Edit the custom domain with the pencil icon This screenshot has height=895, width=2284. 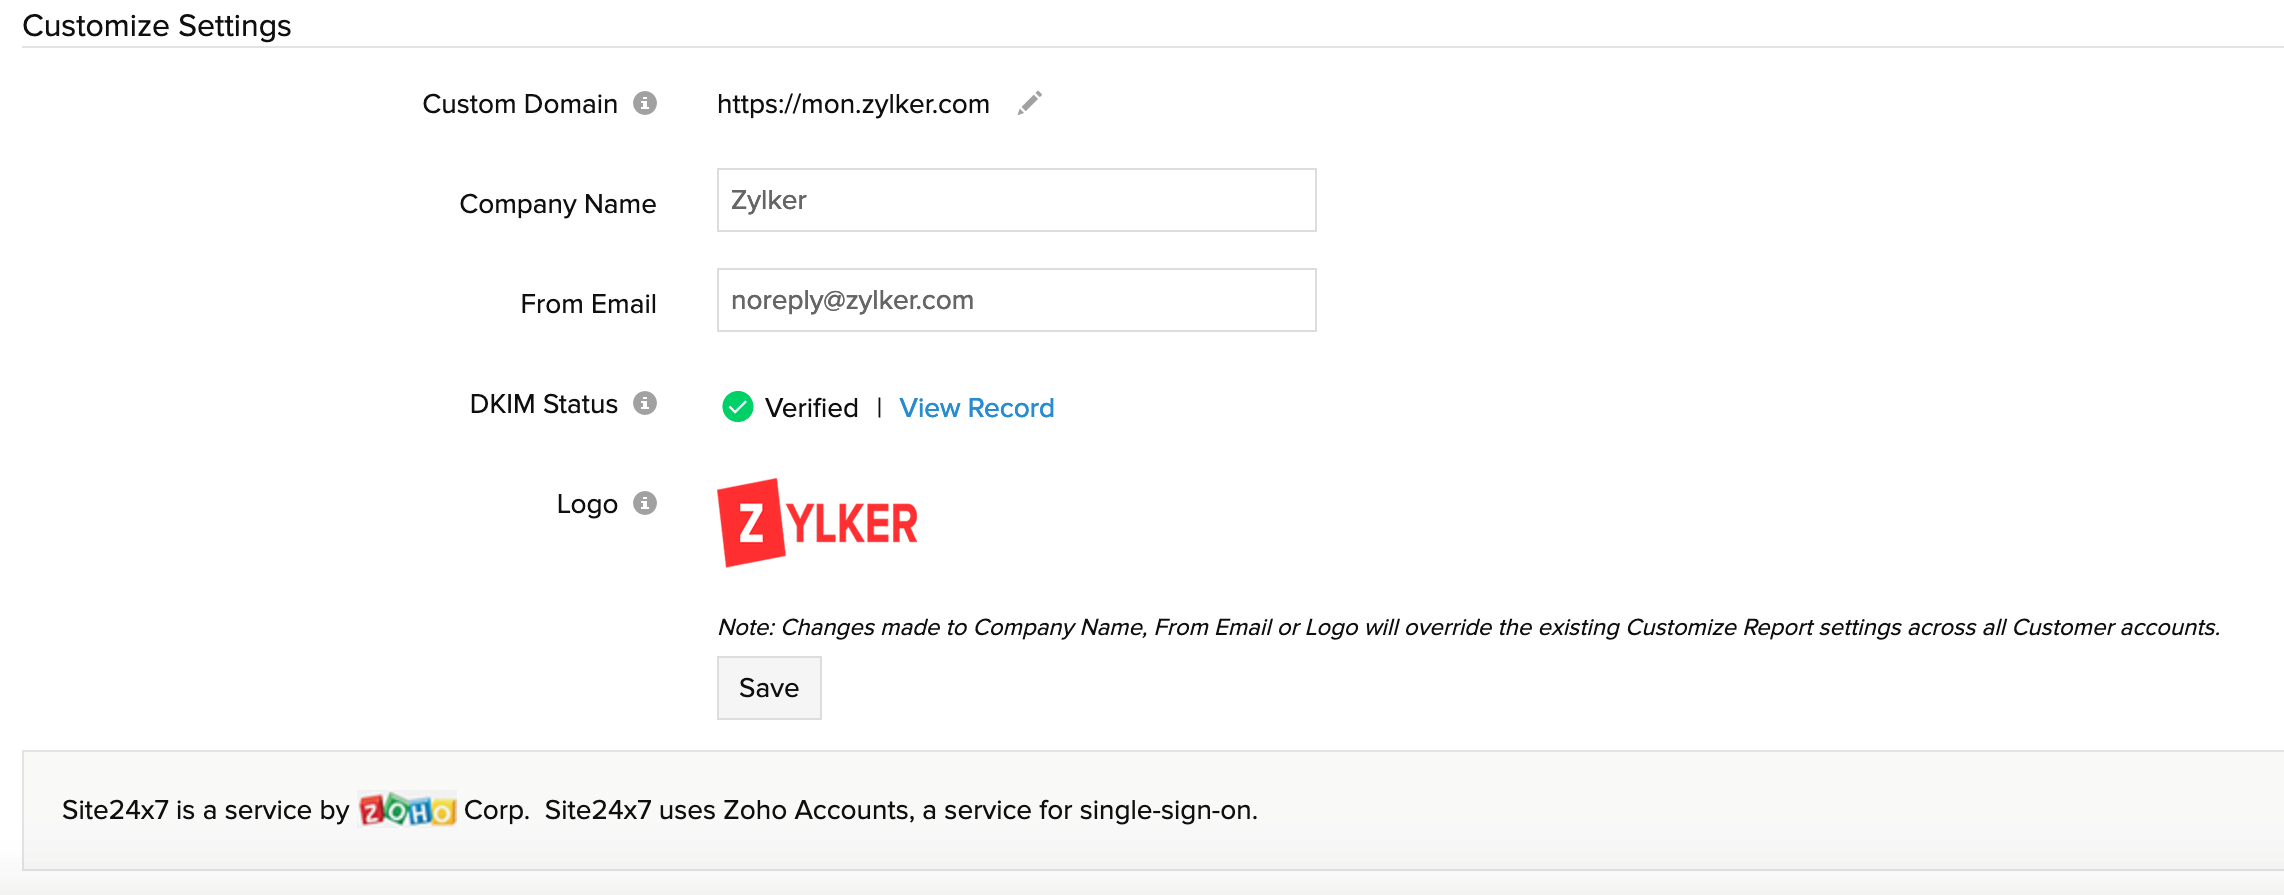(x=1029, y=103)
